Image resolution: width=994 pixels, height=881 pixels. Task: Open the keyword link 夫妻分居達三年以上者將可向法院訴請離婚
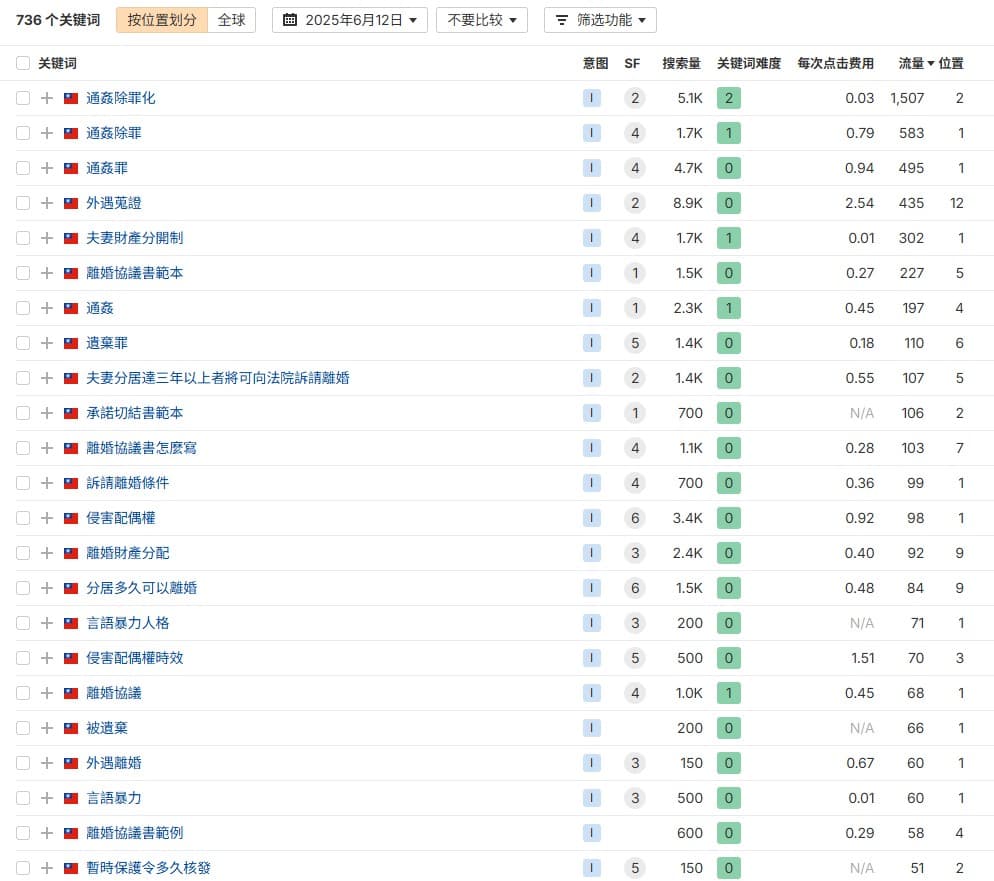pos(218,378)
